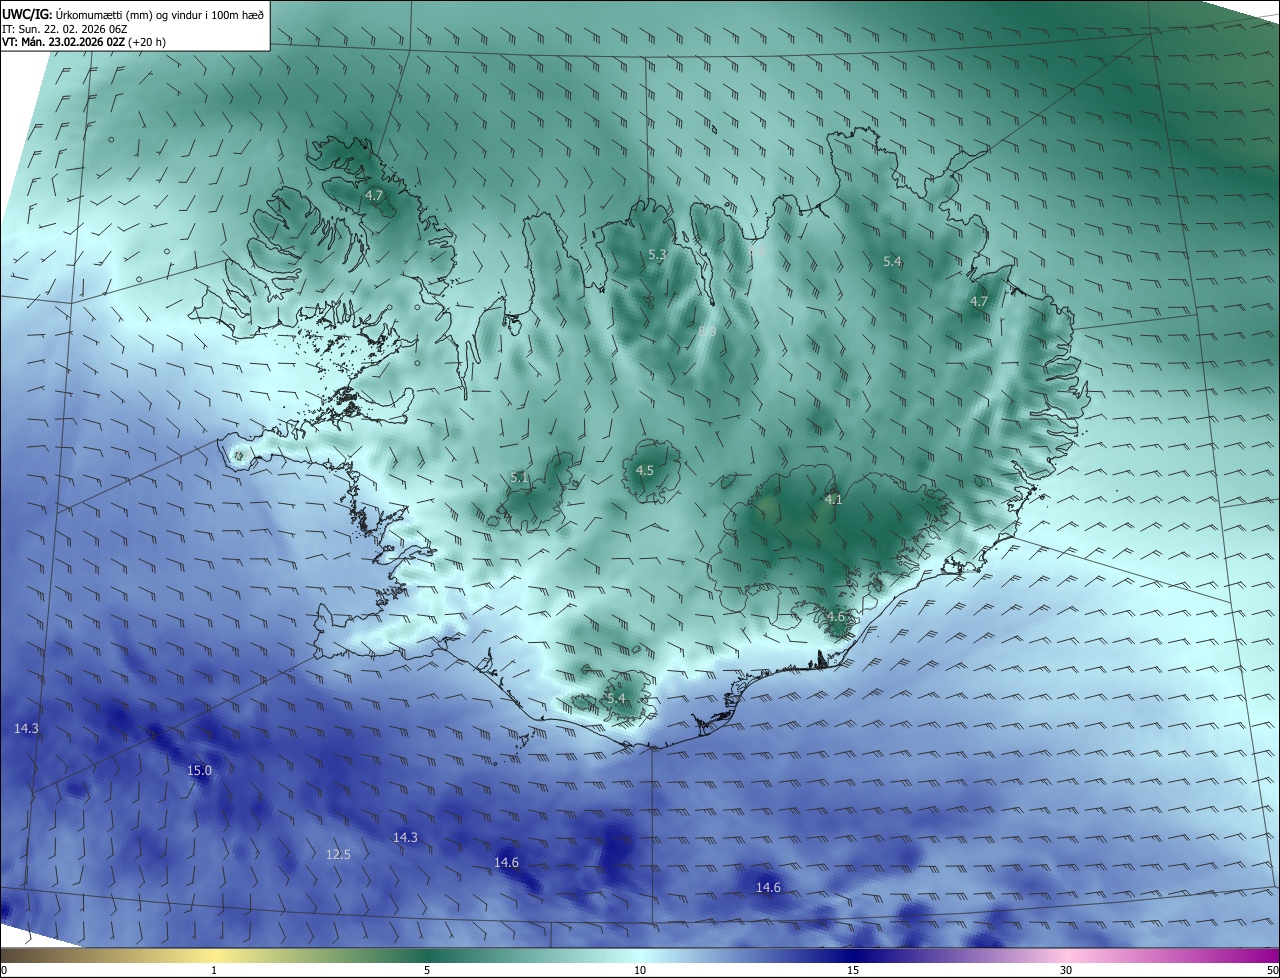The height and width of the screenshot is (978, 1280).
Task: Click the 4.6 value near the southeast coast
Action: [x=836, y=617]
